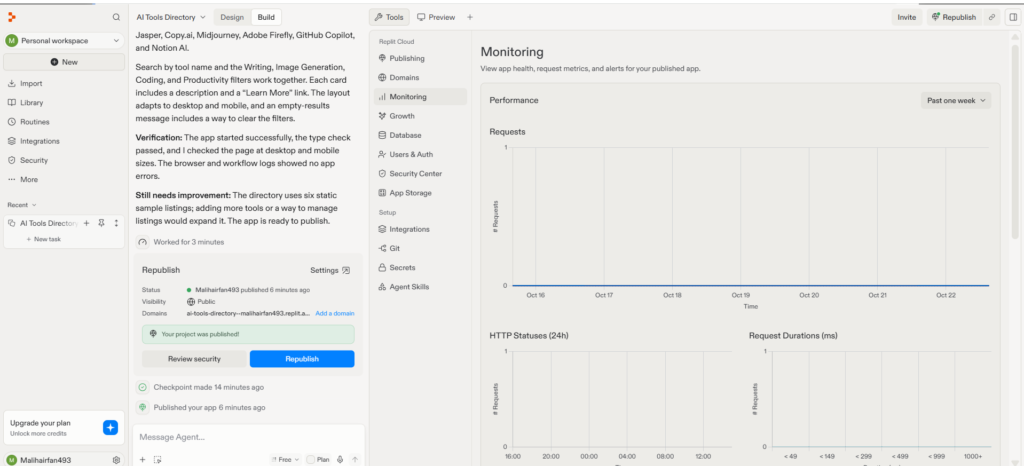Click the Worked for 3 minutes entry
This screenshot has width=1024, height=466.
pyautogui.click(x=180, y=242)
